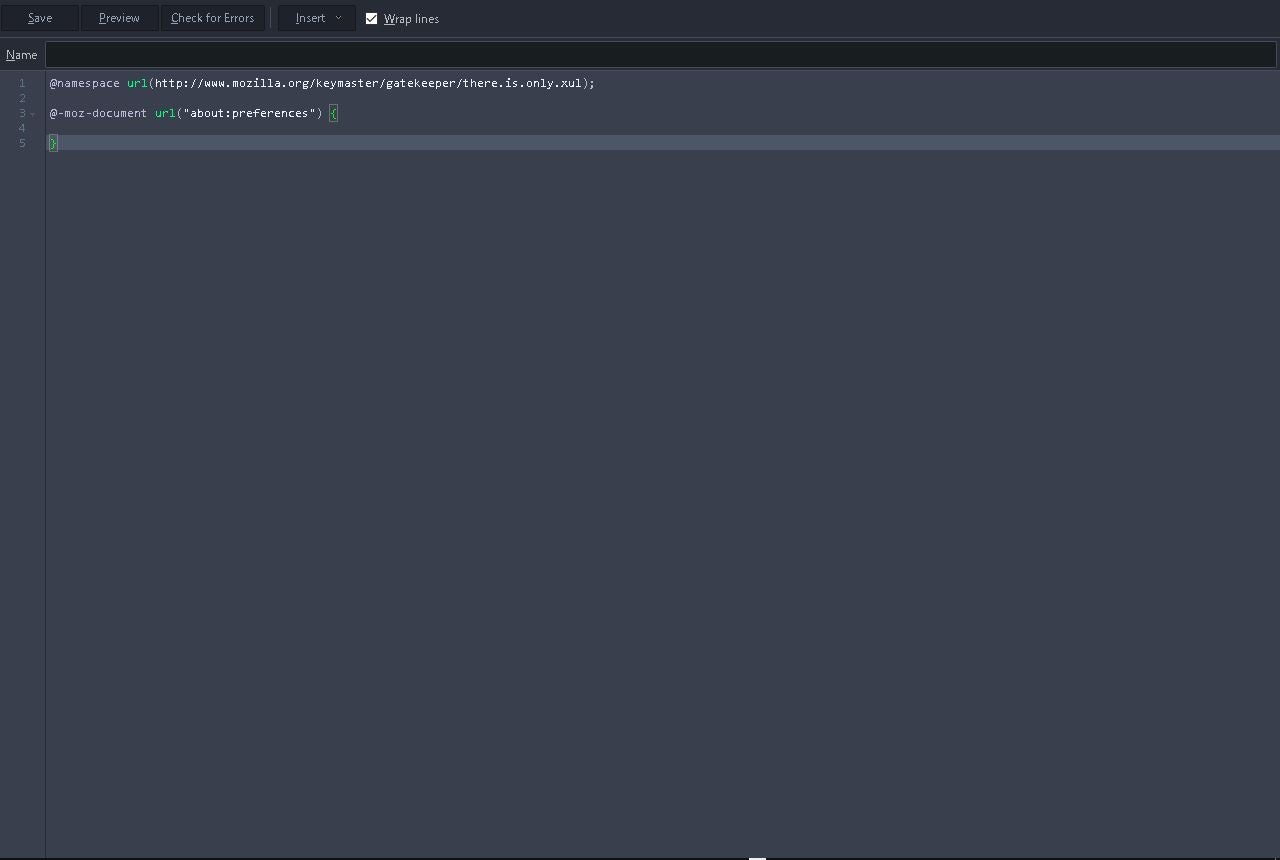Toggle the Wrap lines checkbox
1280x860 pixels.
coord(372,18)
